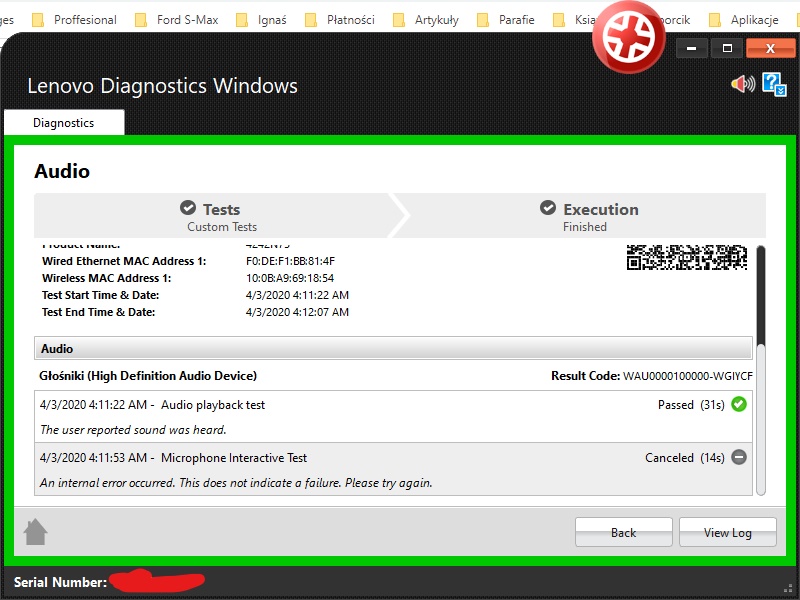Click the Result Code WAU0000100000-WGIYCF
Screen dimensions: 800x600
point(652,376)
